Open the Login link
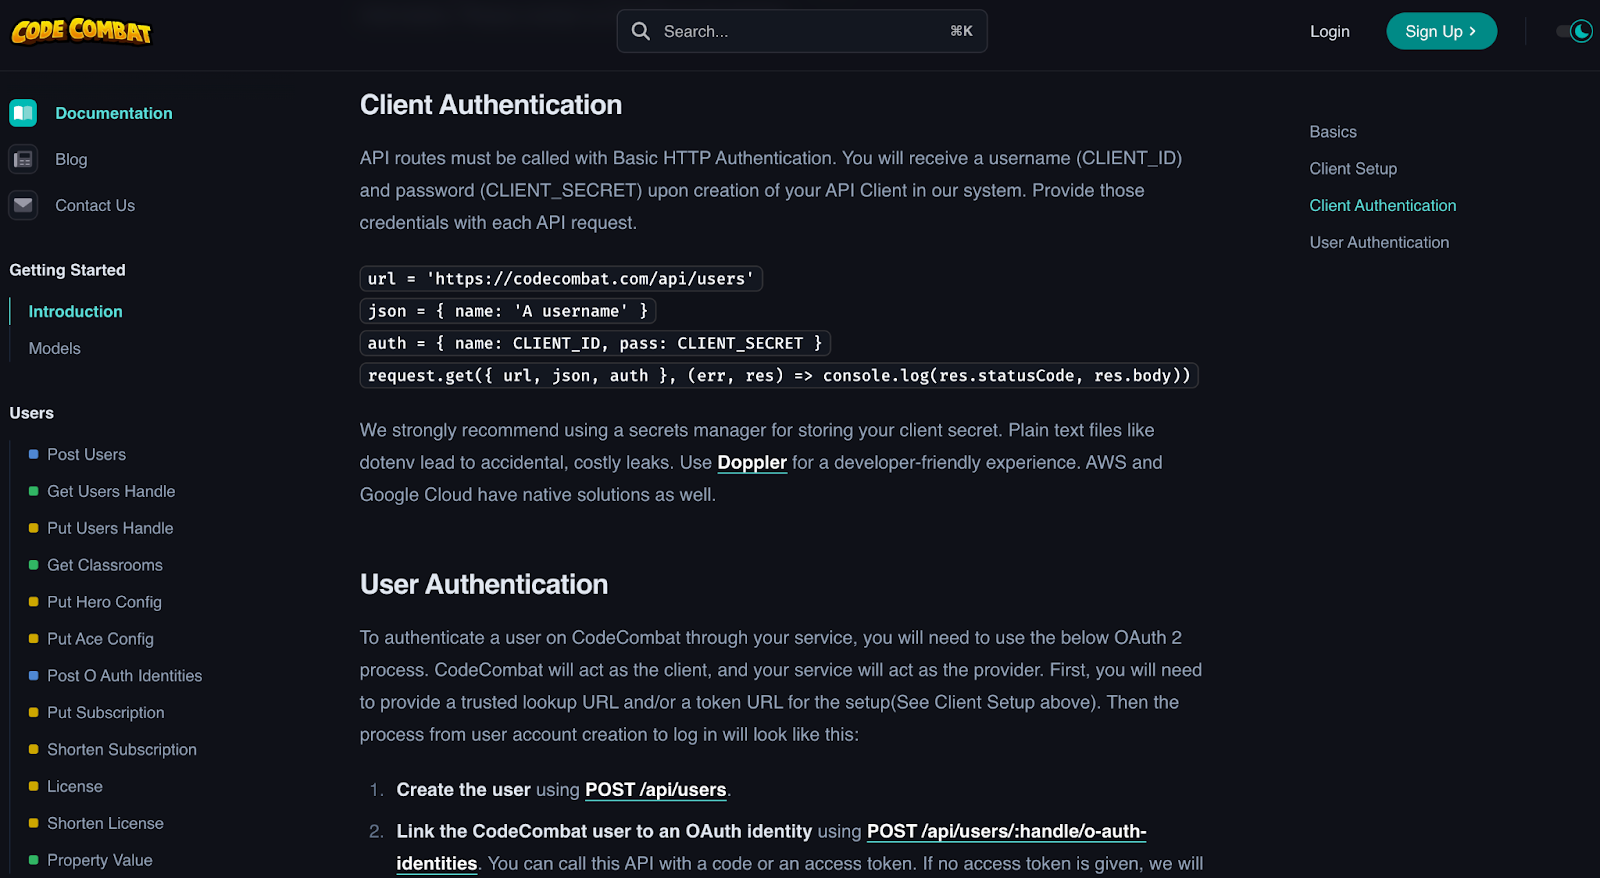The image size is (1600, 878). 1330,31
